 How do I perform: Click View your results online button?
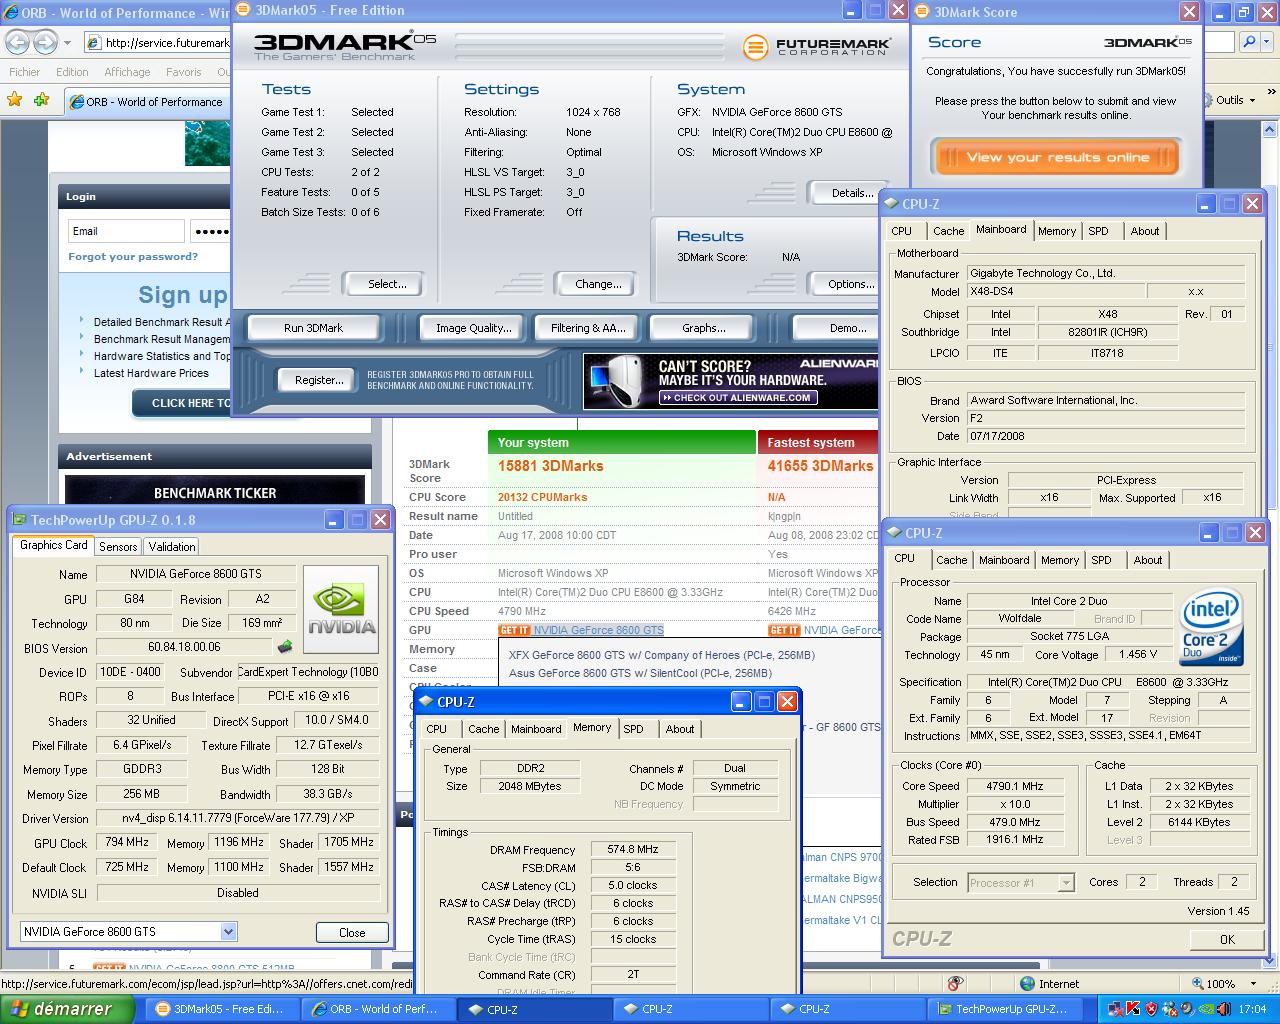click(x=1057, y=157)
